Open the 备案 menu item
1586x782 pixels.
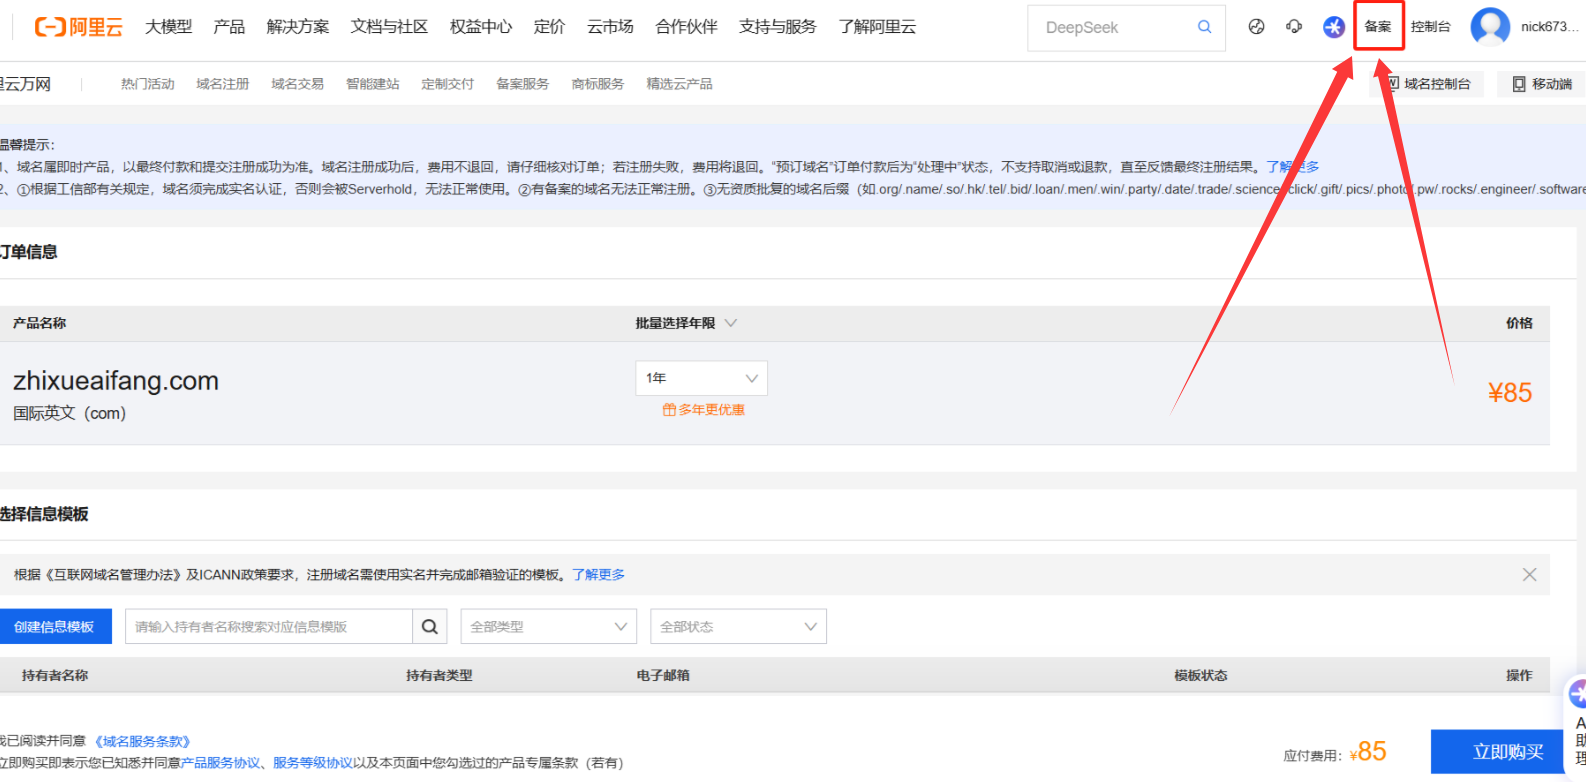(1378, 27)
